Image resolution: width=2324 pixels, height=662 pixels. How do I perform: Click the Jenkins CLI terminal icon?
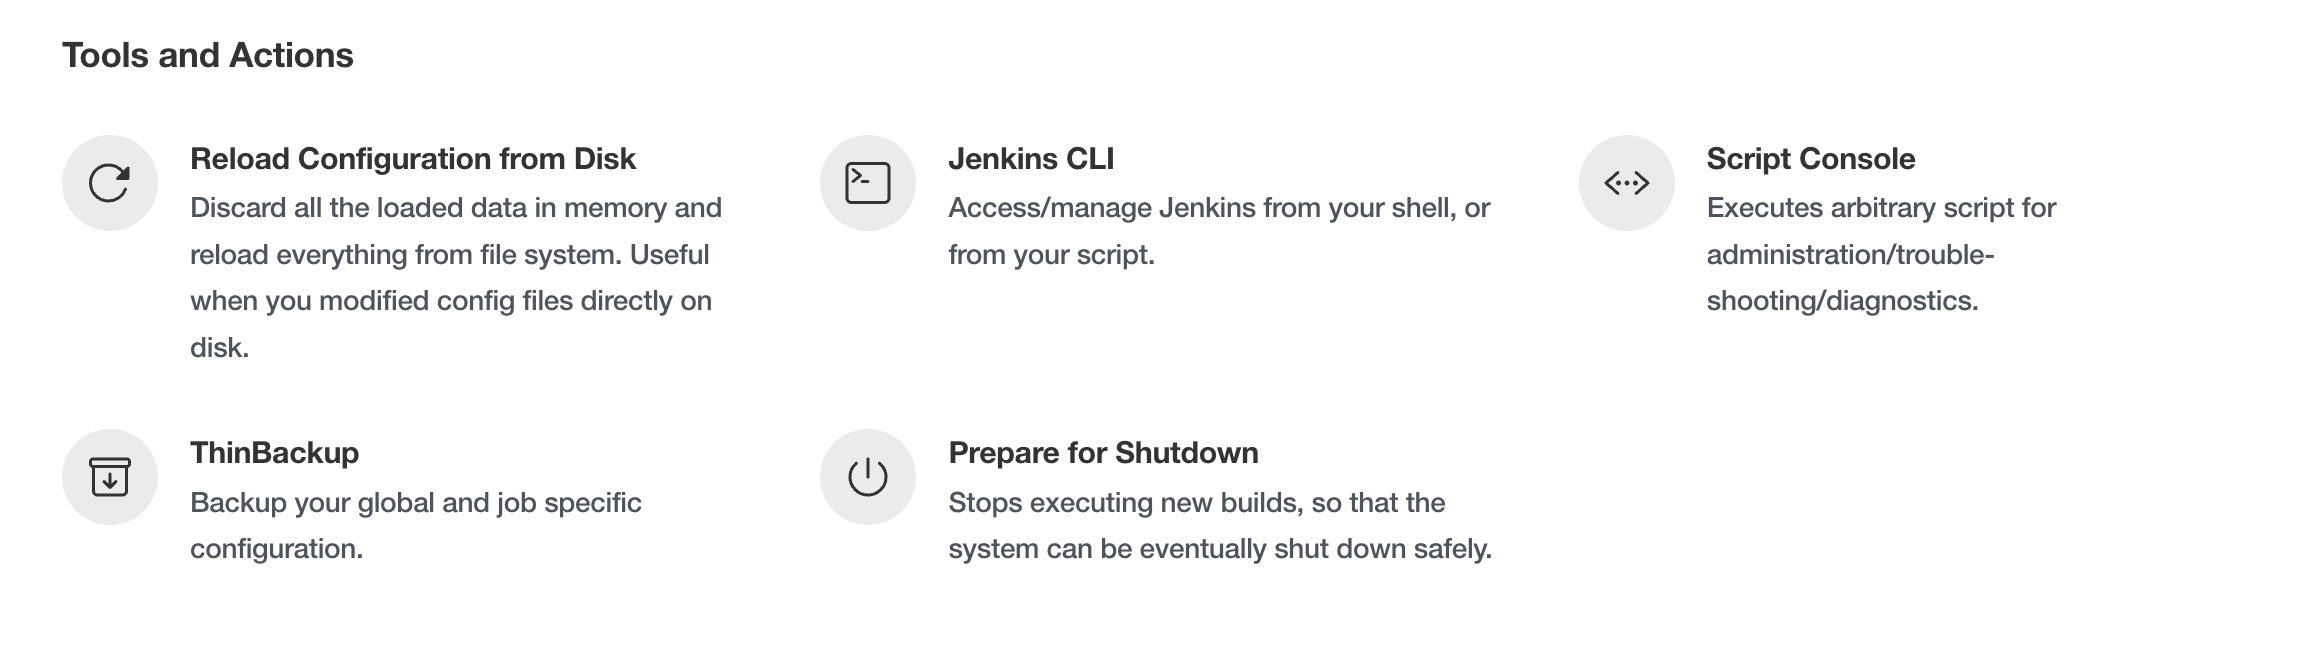pyautogui.click(x=868, y=183)
